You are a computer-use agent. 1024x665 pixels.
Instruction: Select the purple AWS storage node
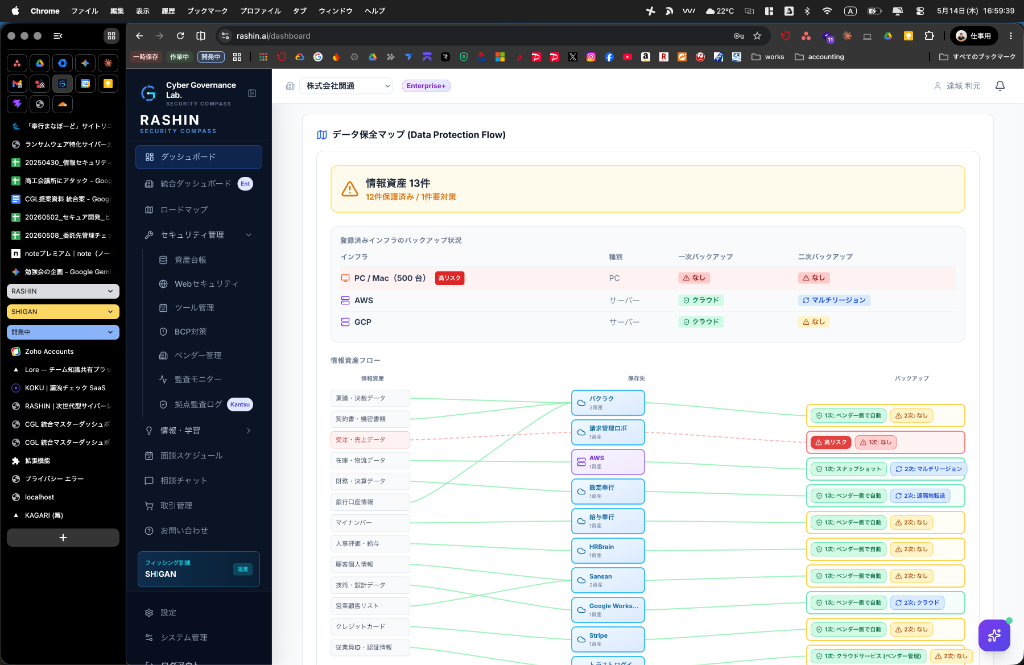pos(607,462)
